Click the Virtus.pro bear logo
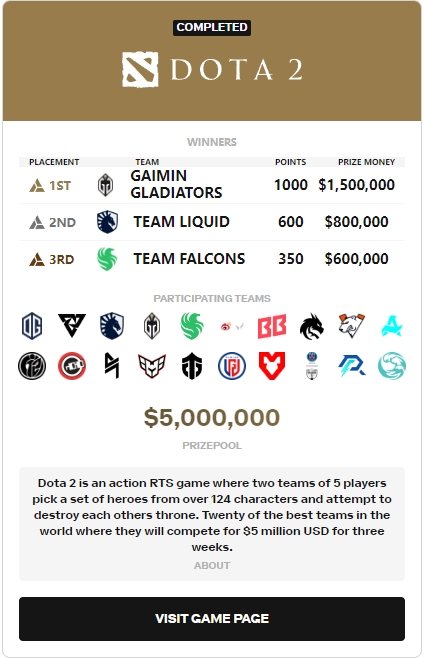 (352, 325)
